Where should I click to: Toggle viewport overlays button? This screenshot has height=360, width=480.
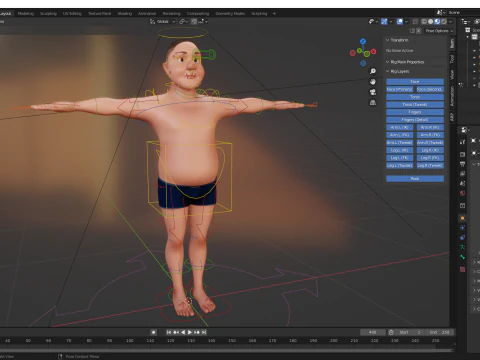pos(400,21)
